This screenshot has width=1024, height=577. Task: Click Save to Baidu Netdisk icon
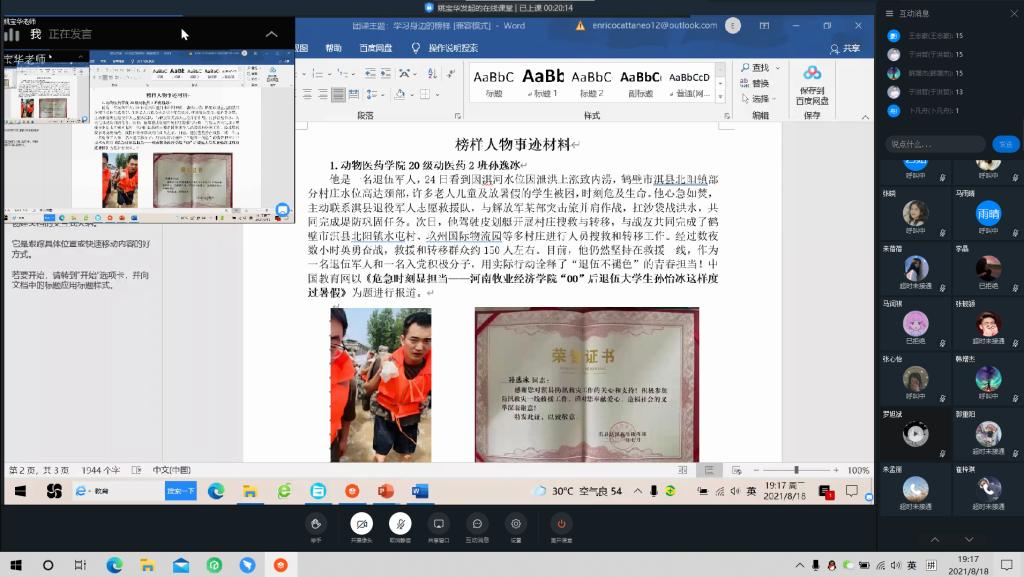[812, 80]
